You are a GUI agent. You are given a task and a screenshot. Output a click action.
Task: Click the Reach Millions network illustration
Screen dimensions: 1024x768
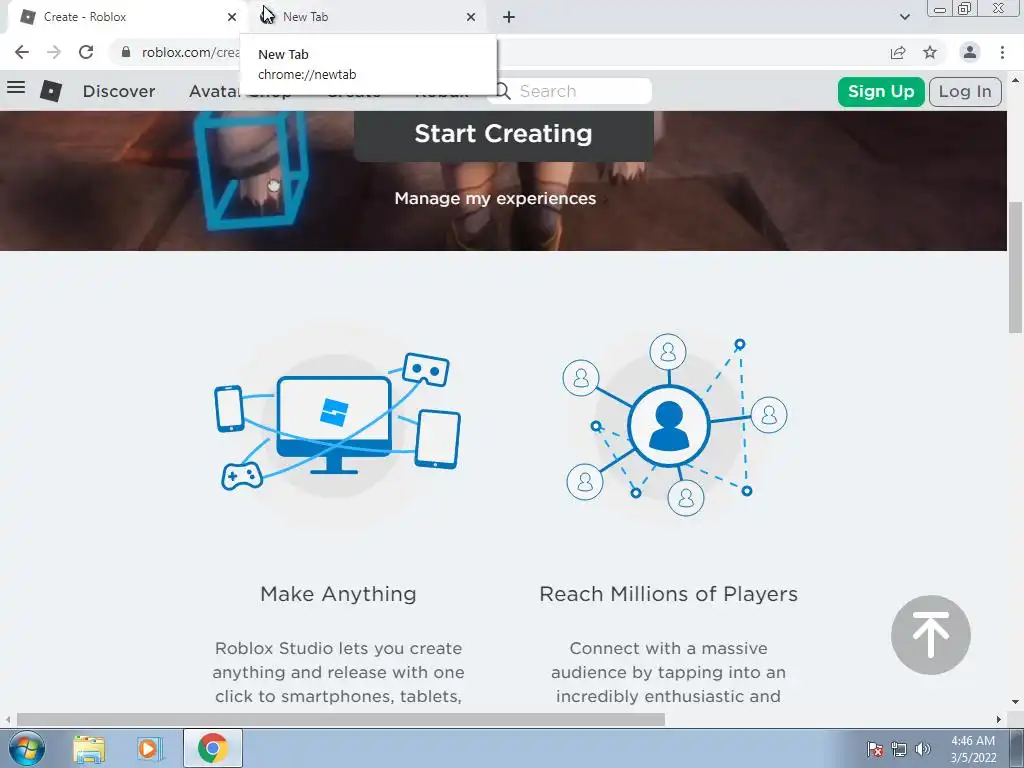coord(675,424)
